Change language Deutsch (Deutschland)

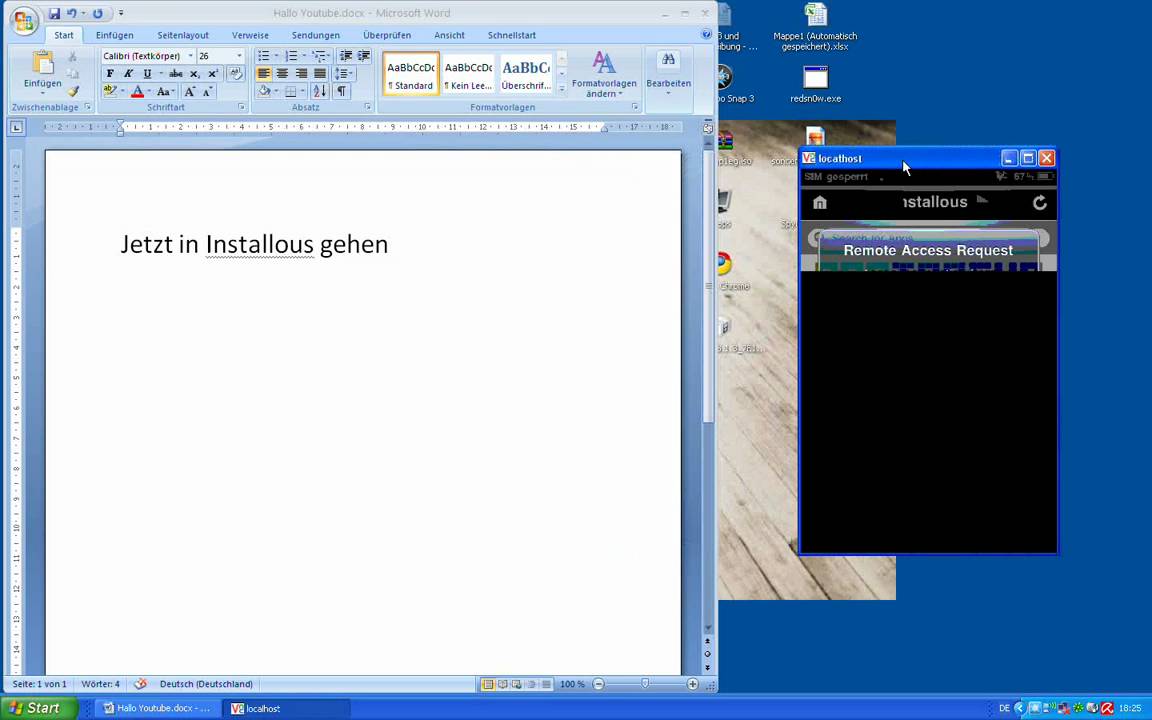206,684
